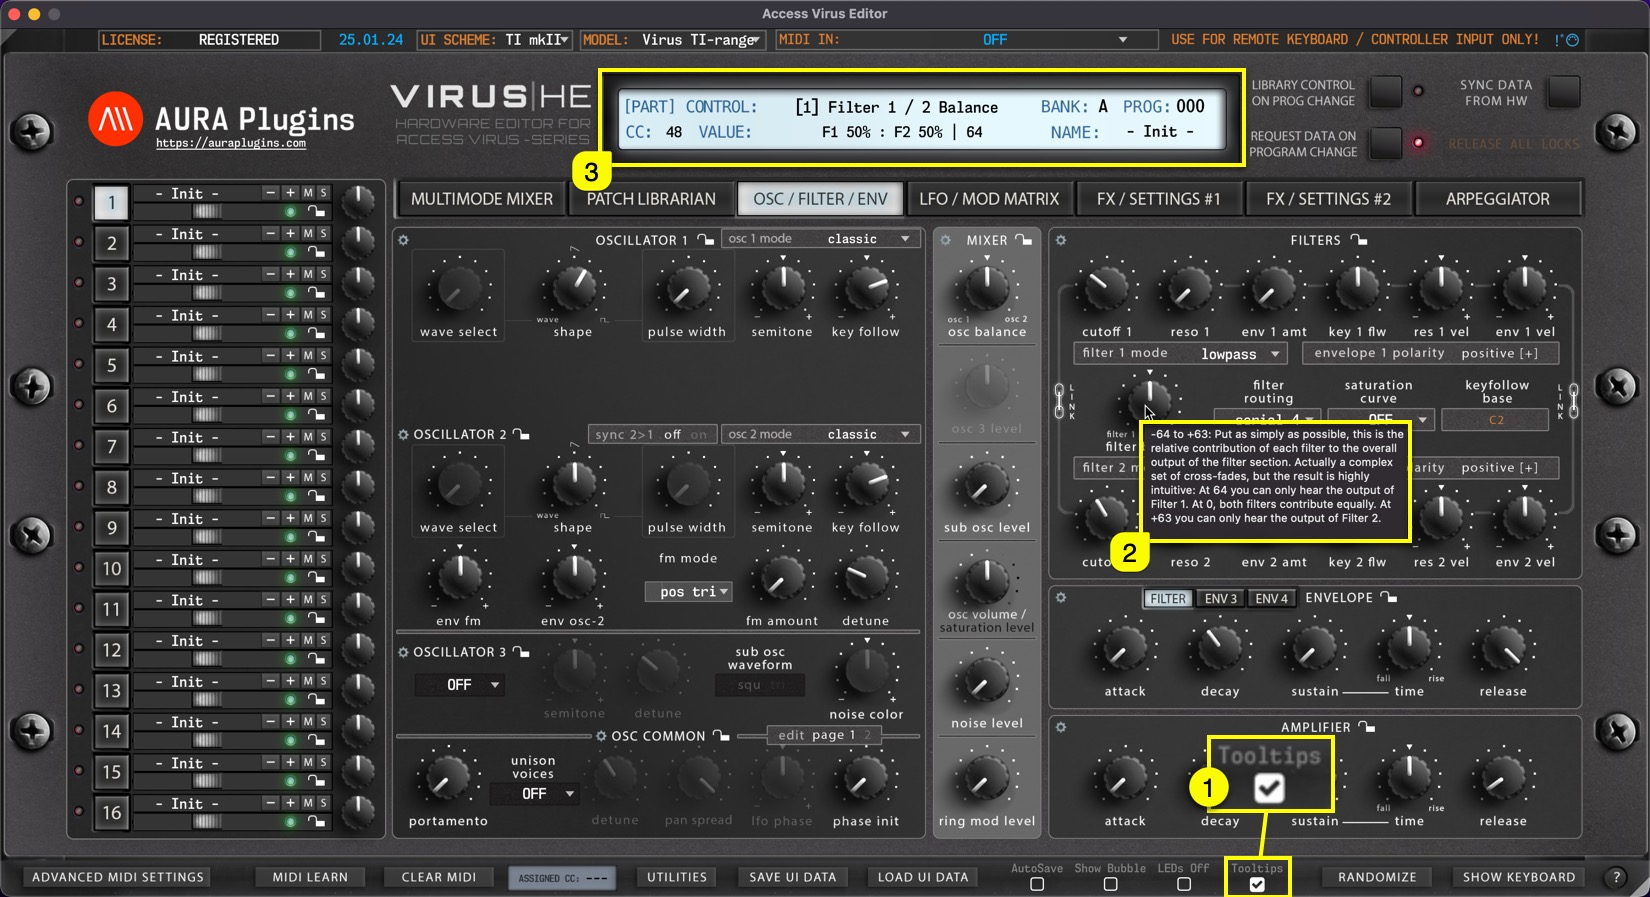Screen dimensions: 1650x897
Task: Expand the filter 1 mode lowpass dropdown
Action: 1241,354
